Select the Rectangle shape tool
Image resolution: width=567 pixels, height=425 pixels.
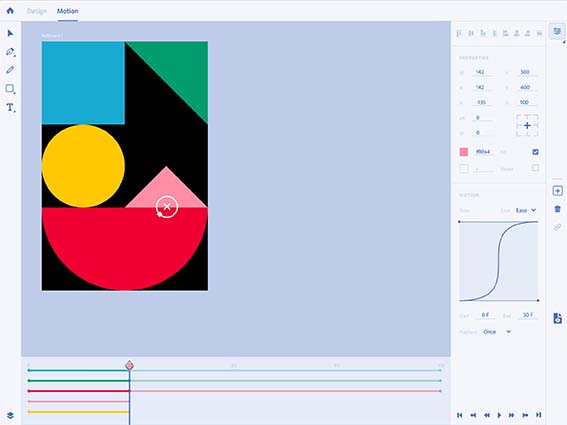coord(9,89)
